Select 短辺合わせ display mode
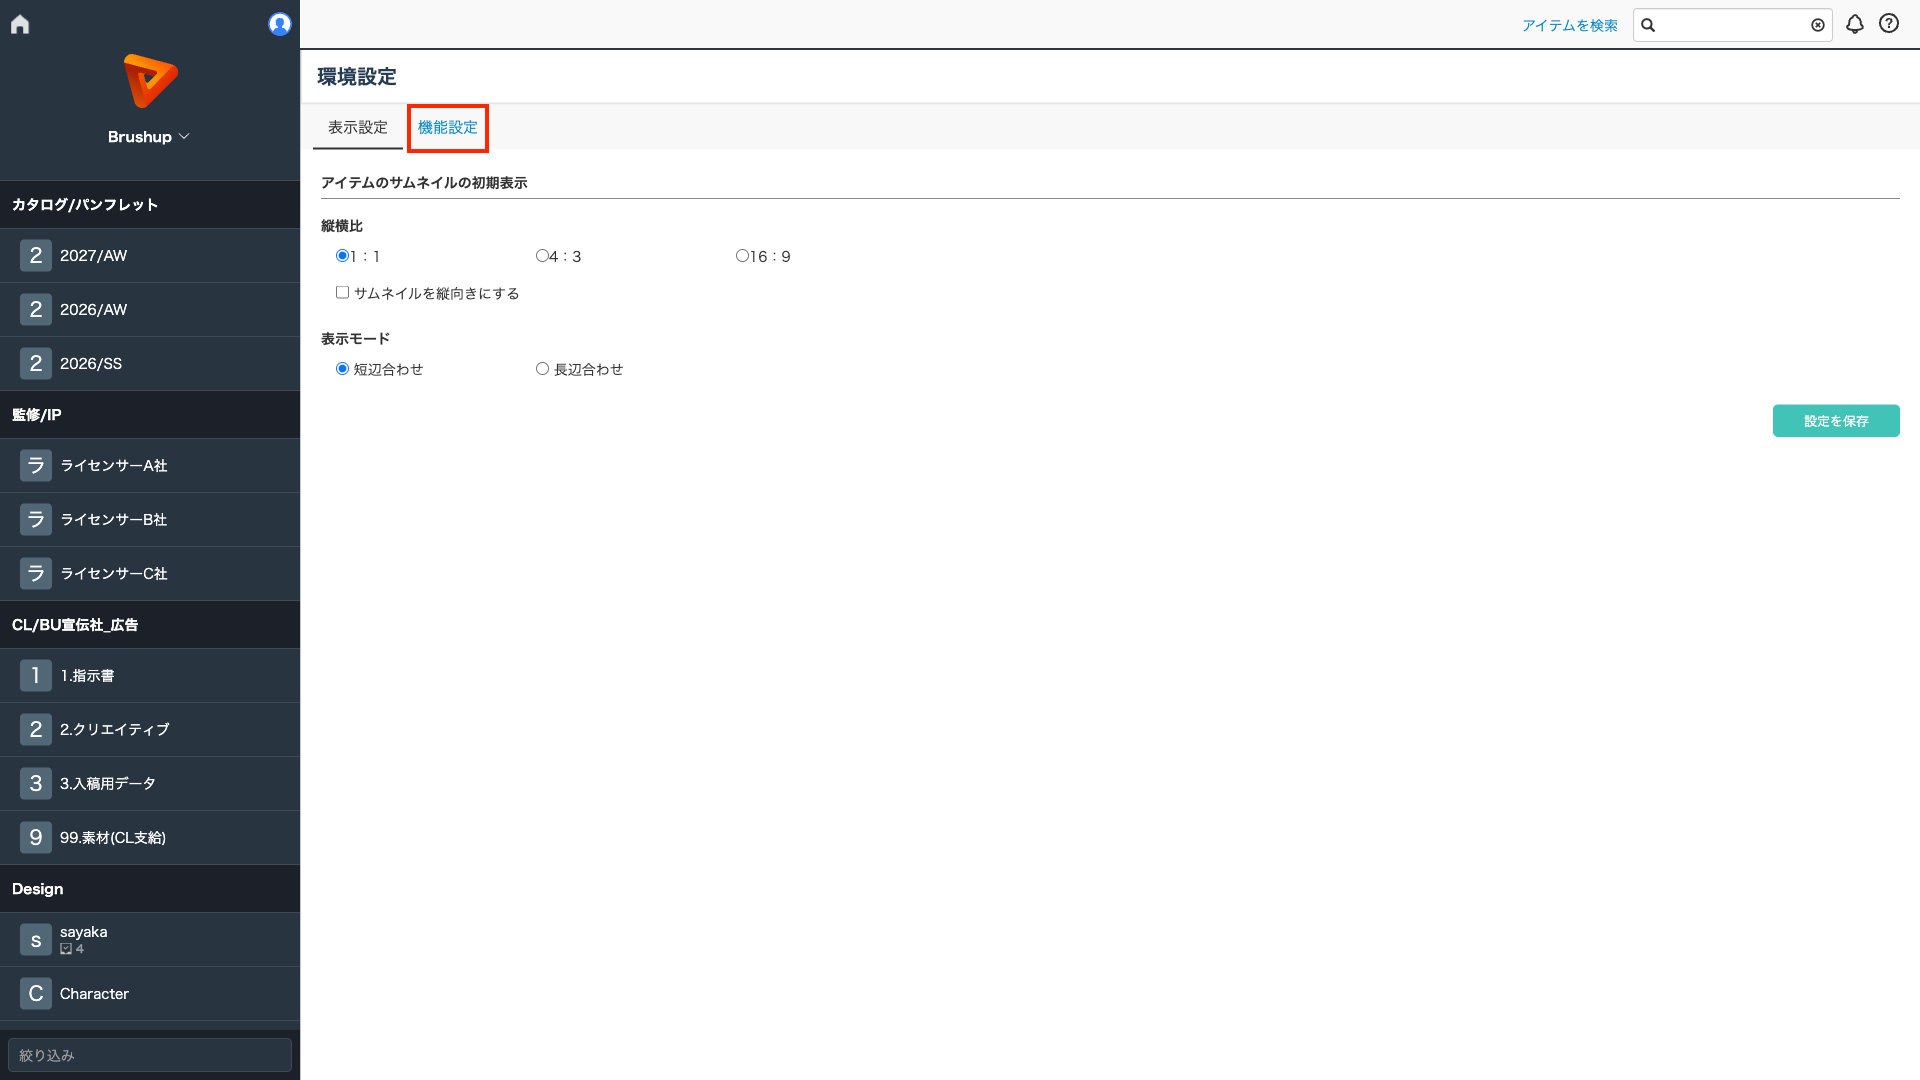1920x1080 pixels. click(x=342, y=369)
